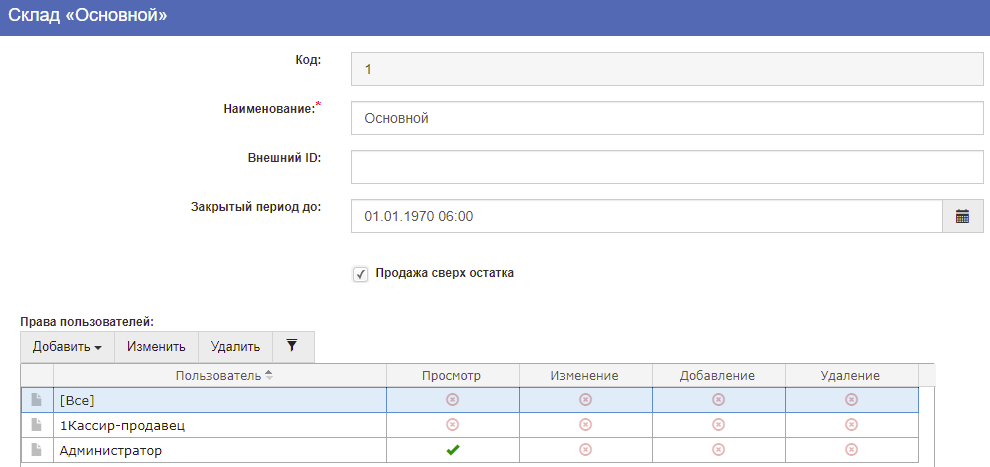This screenshot has width=990, height=467.
Task: Toggle Просмотр permission for [Все]
Action: point(452,399)
